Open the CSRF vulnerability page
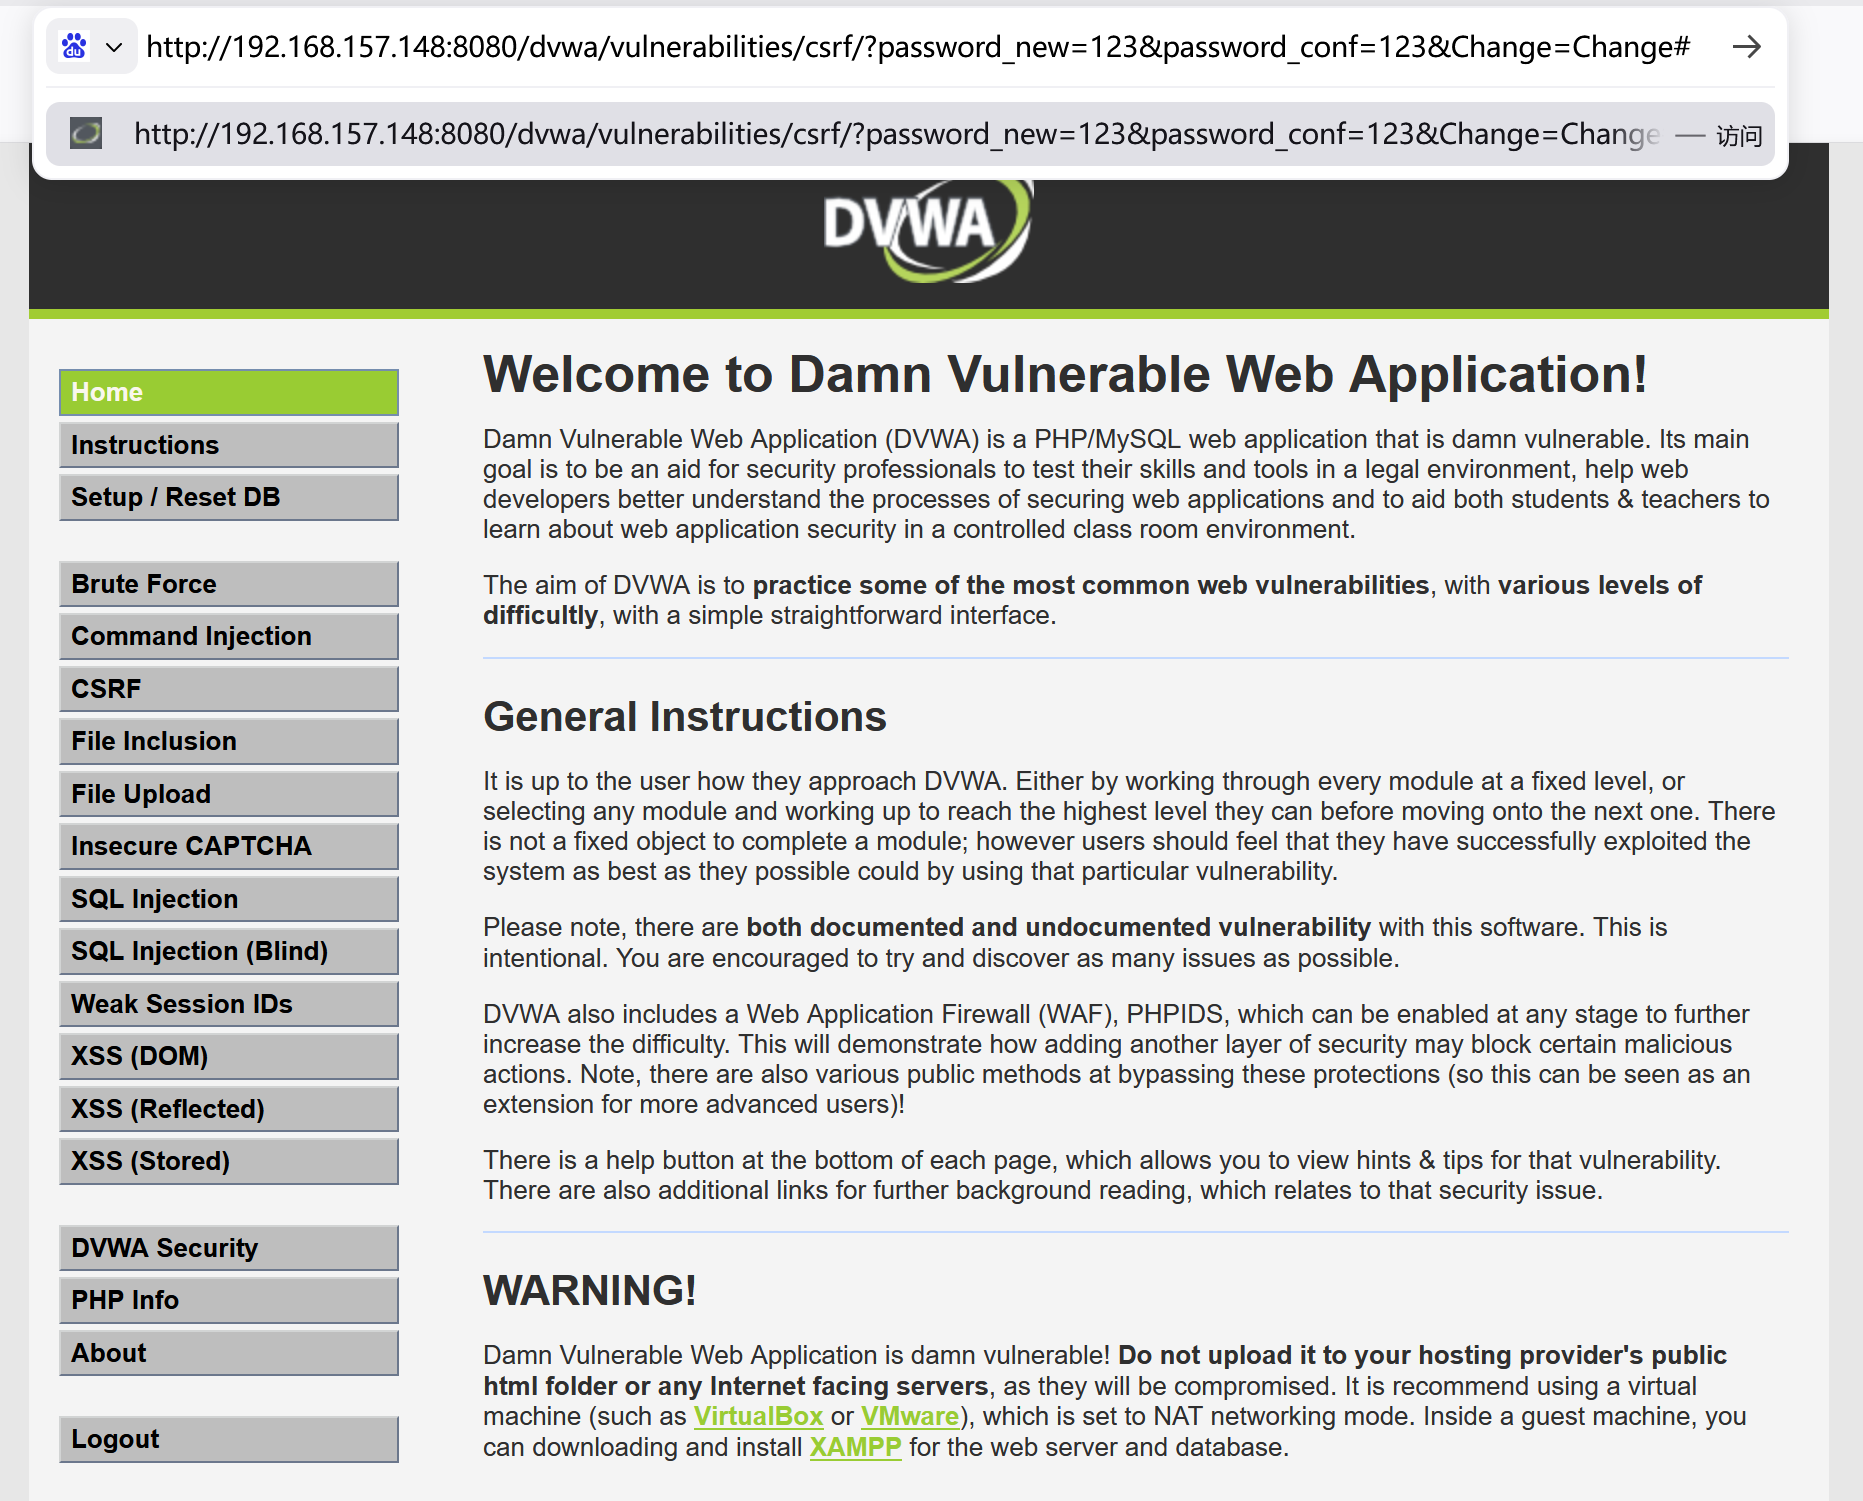Image resolution: width=1863 pixels, height=1501 pixels. point(229,689)
